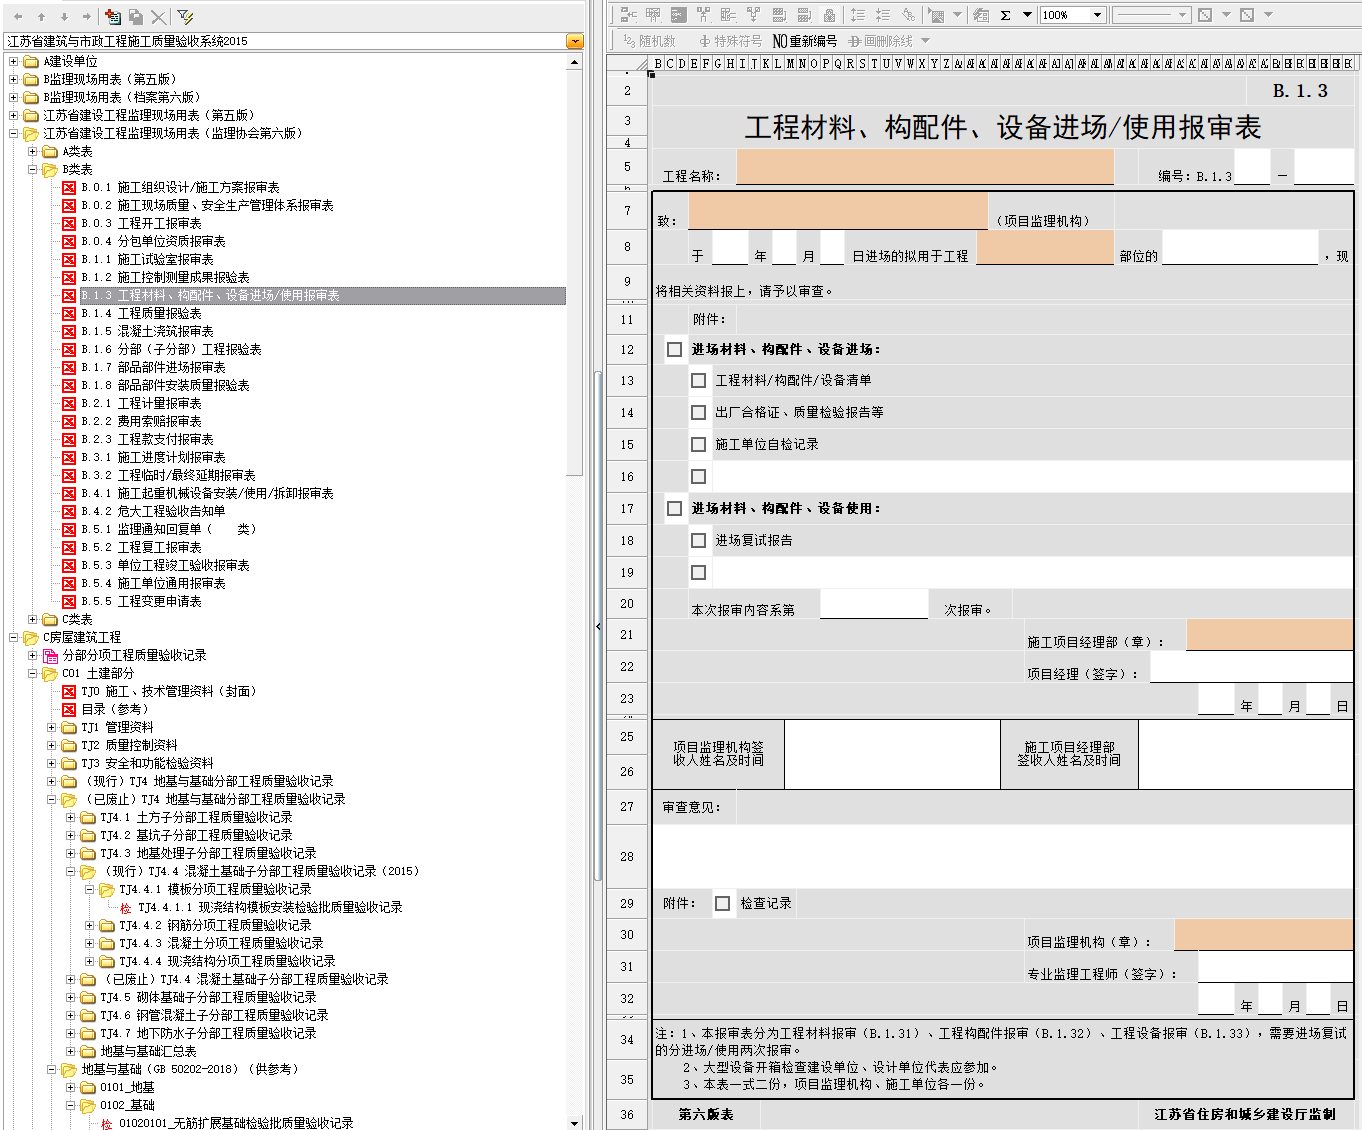Click the red 检 icon of 01020101_无筋扩展基础

pyautogui.click(x=107, y=1124)
